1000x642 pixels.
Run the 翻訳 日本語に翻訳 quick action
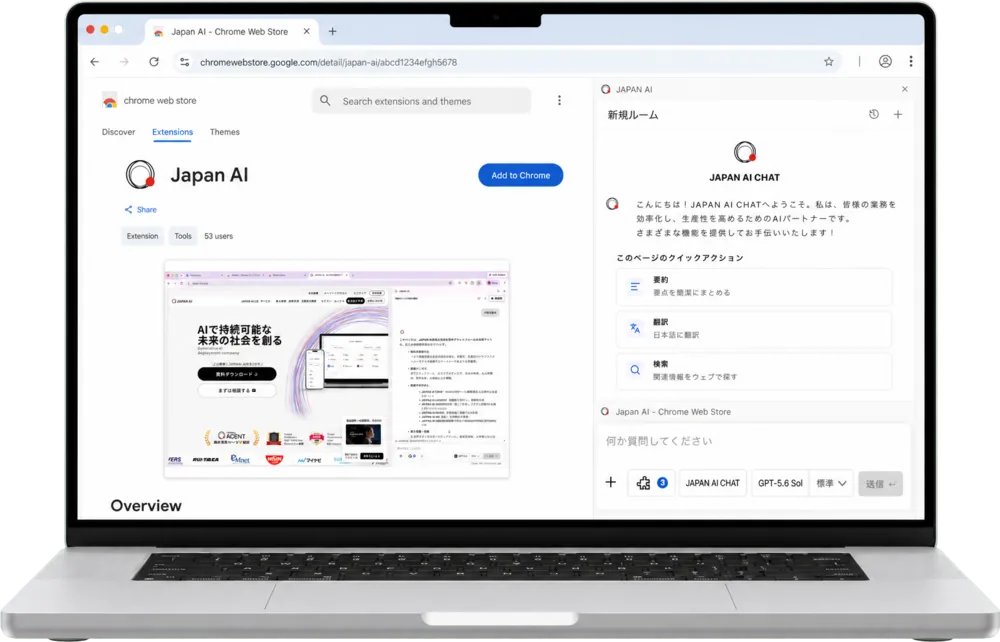(753, 328)
